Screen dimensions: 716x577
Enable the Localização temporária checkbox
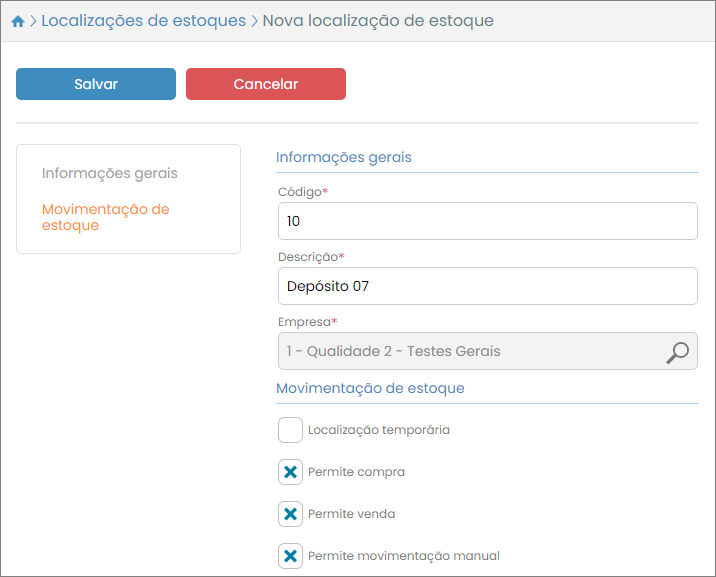(x=290, y=430)
